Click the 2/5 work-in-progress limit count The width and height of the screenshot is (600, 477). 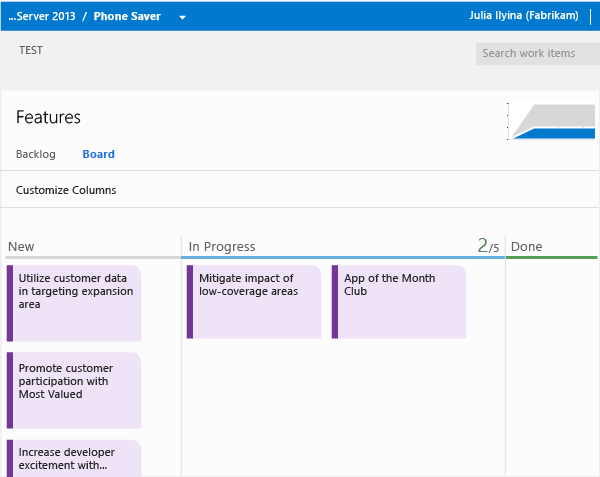[488, 246]
